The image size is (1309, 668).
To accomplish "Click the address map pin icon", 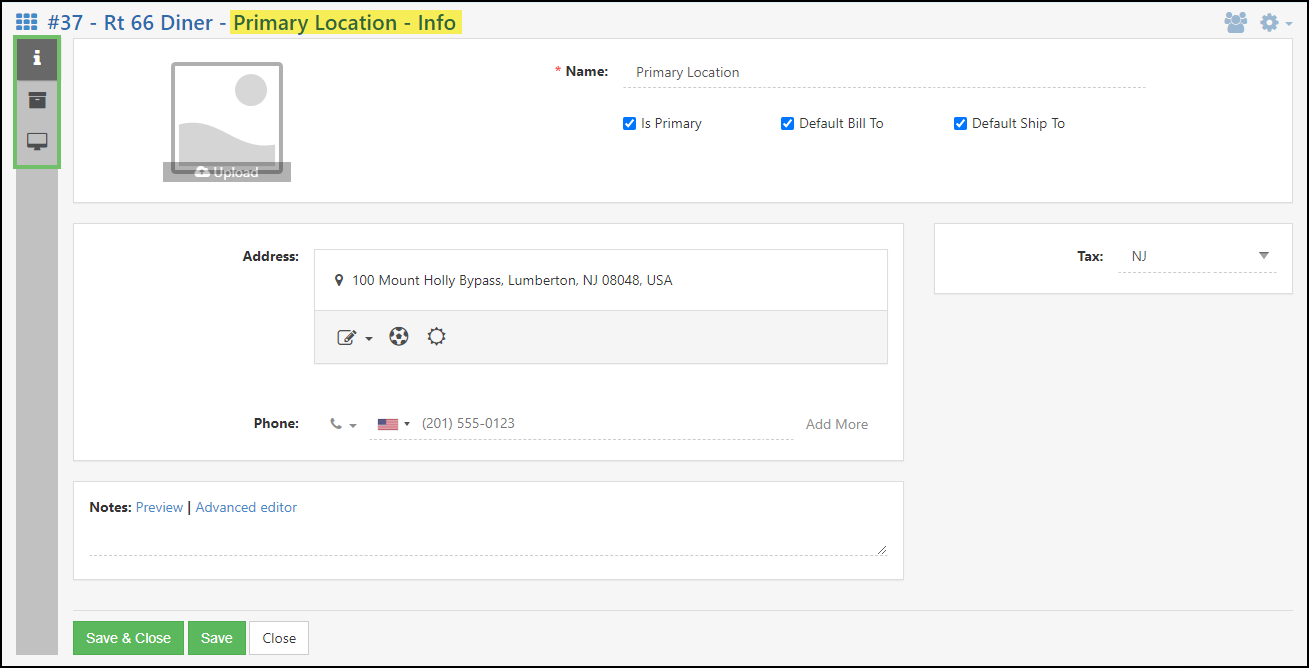I will pos(339,281).
